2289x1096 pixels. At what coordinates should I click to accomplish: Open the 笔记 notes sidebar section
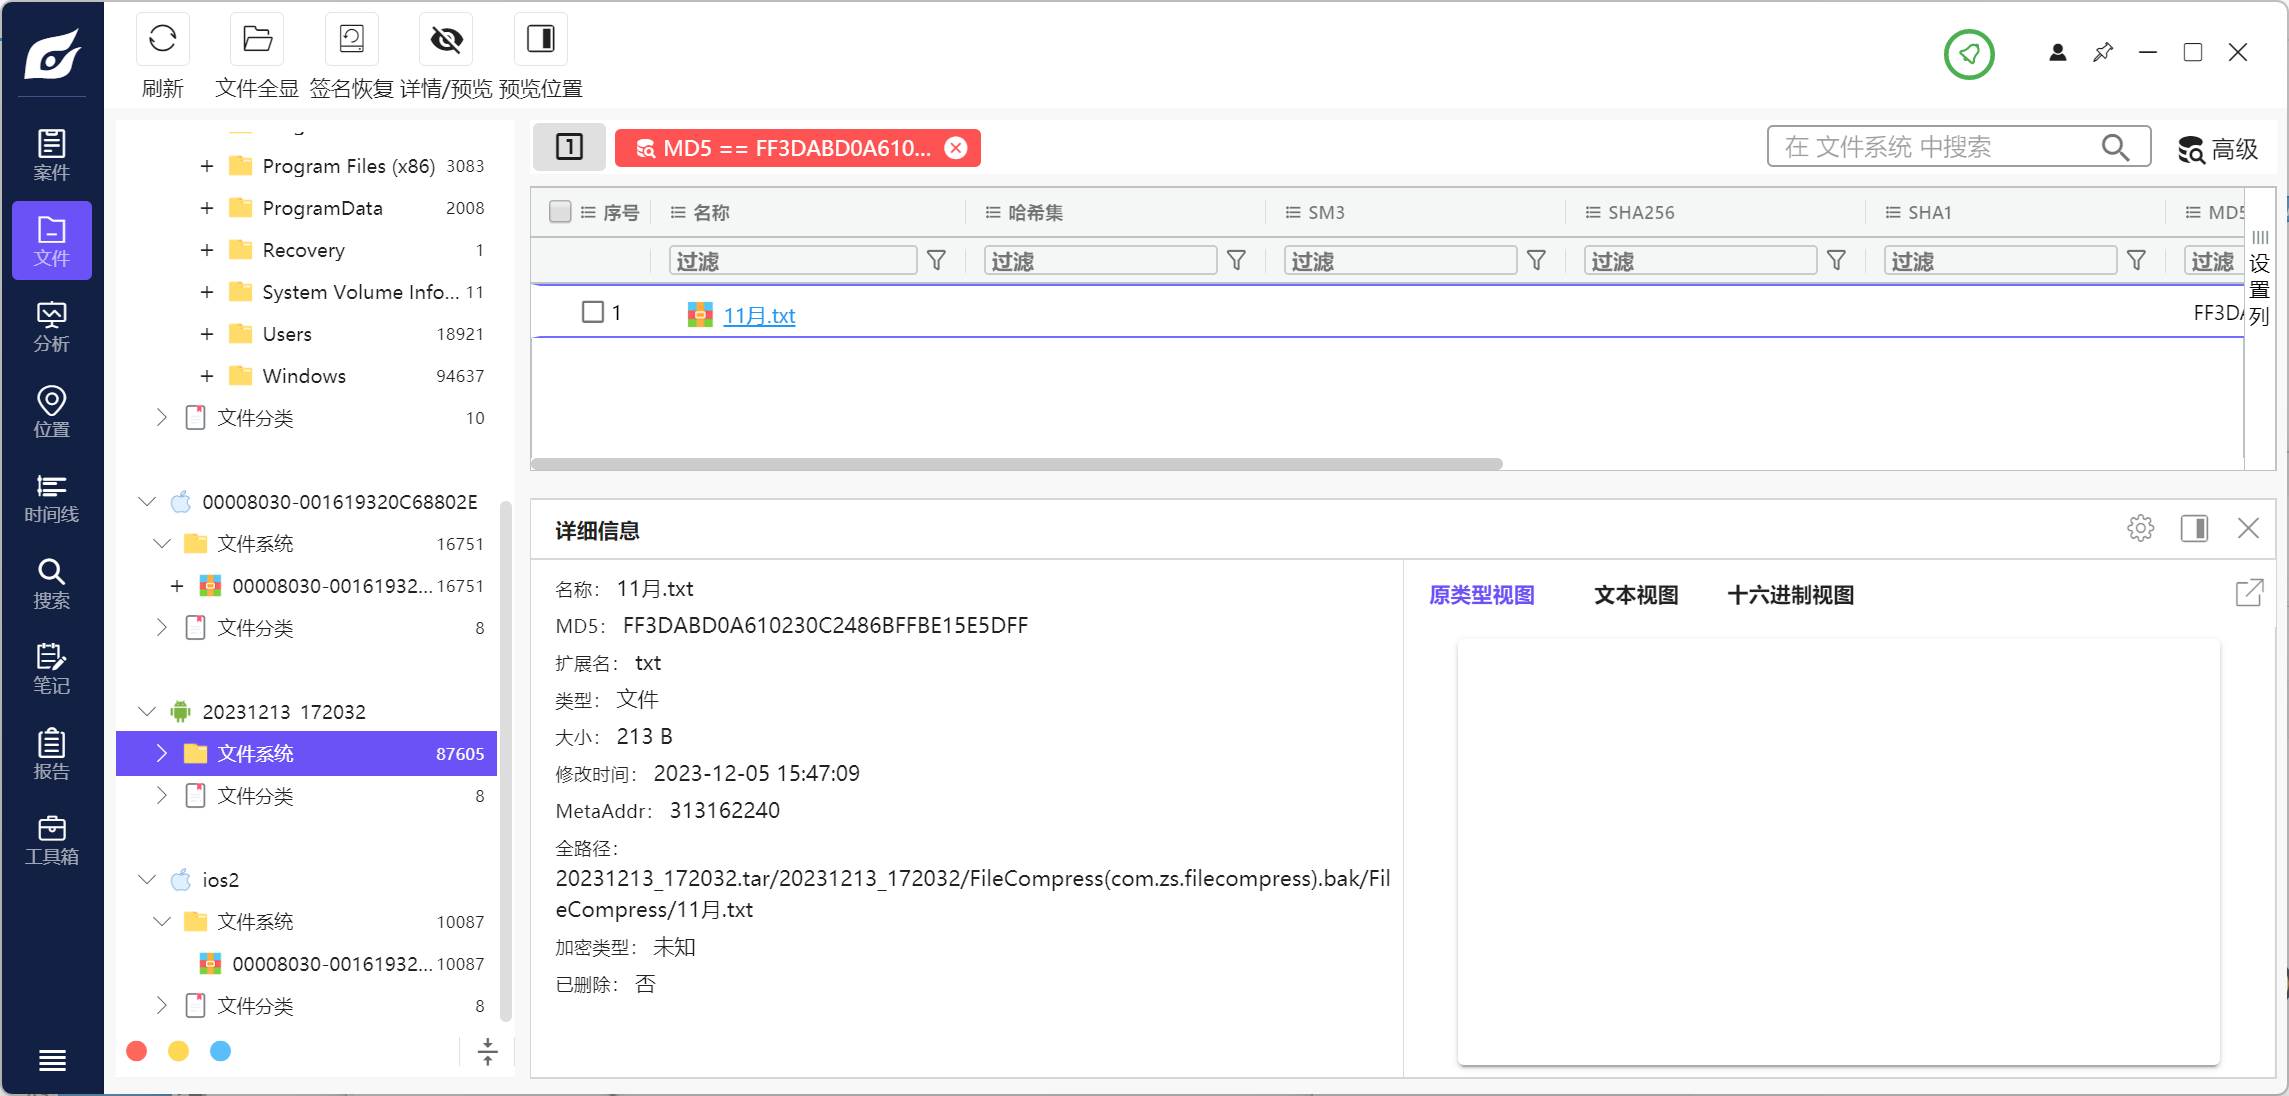[52, 669]
